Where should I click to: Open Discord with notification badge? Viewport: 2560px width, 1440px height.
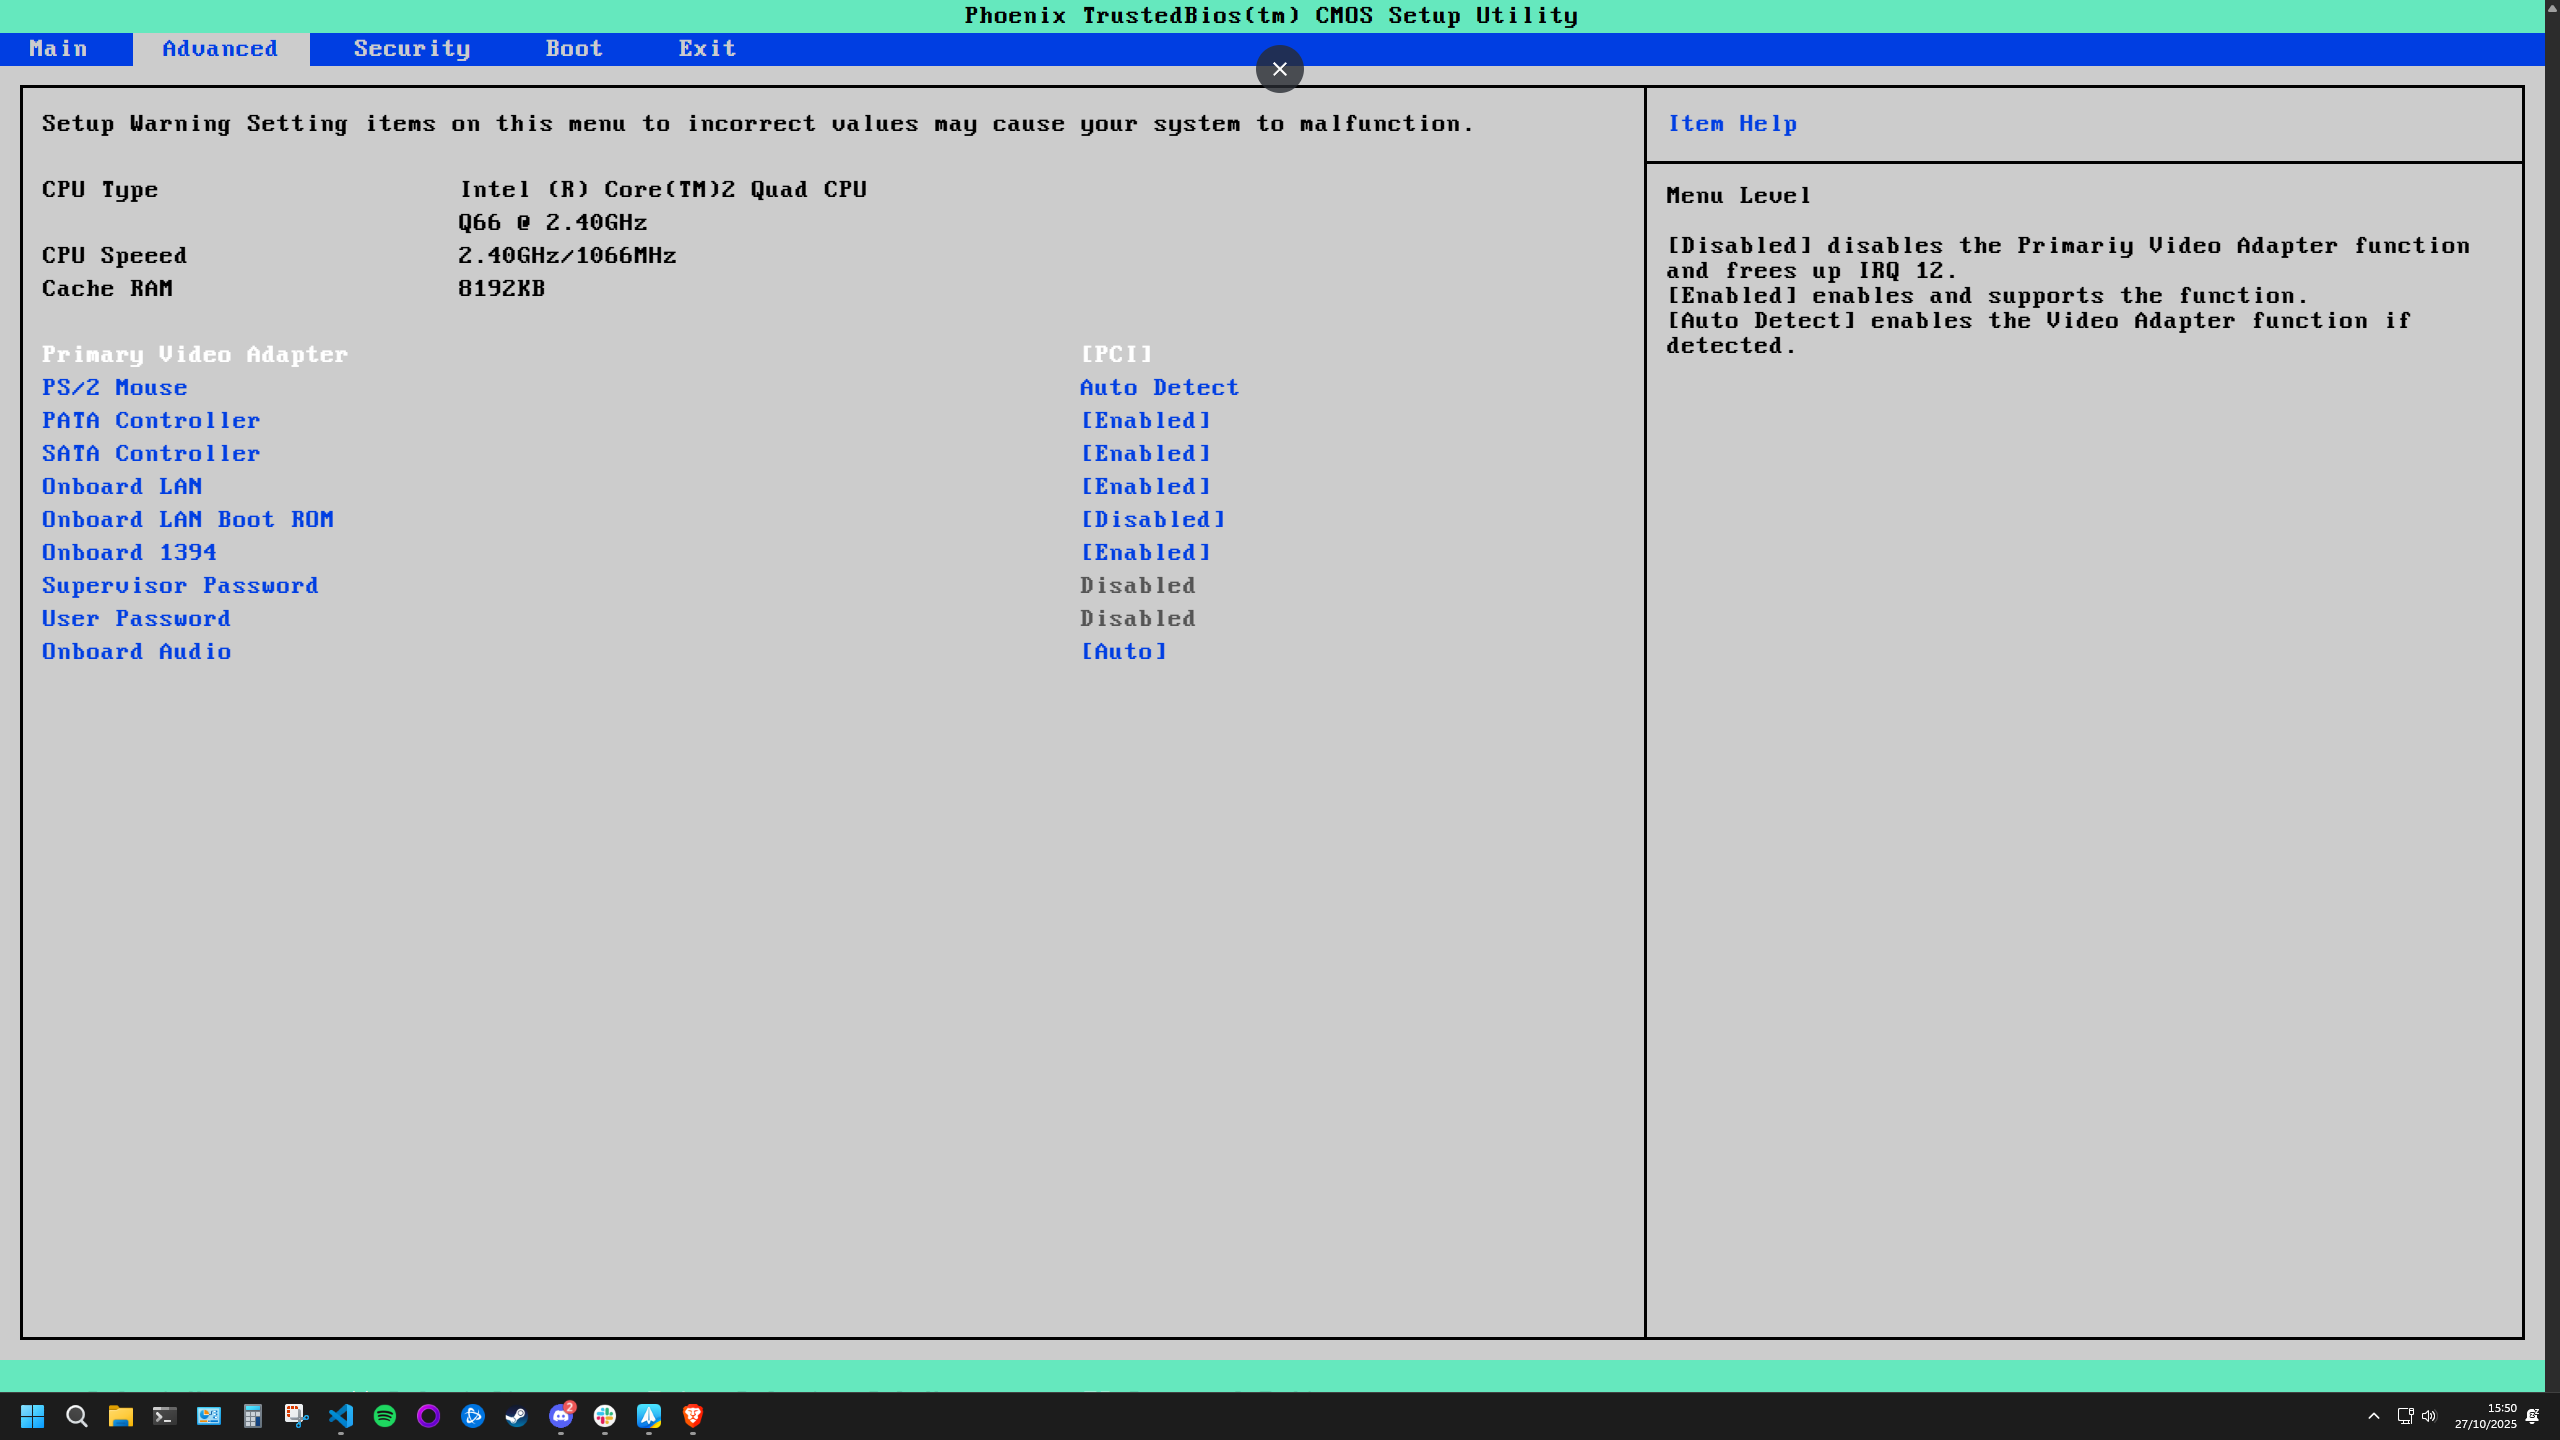click(561, 1416)
